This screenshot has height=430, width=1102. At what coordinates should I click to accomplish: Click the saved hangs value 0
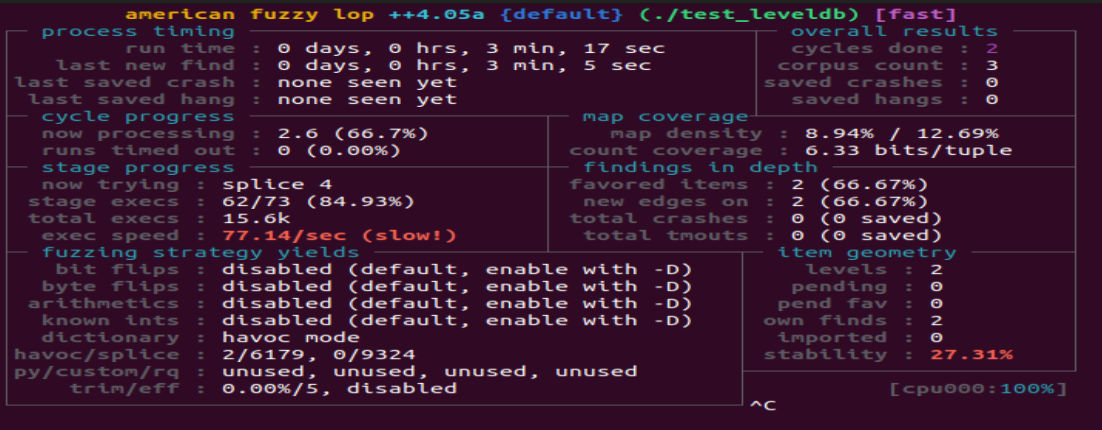click(x=992, y=99)
